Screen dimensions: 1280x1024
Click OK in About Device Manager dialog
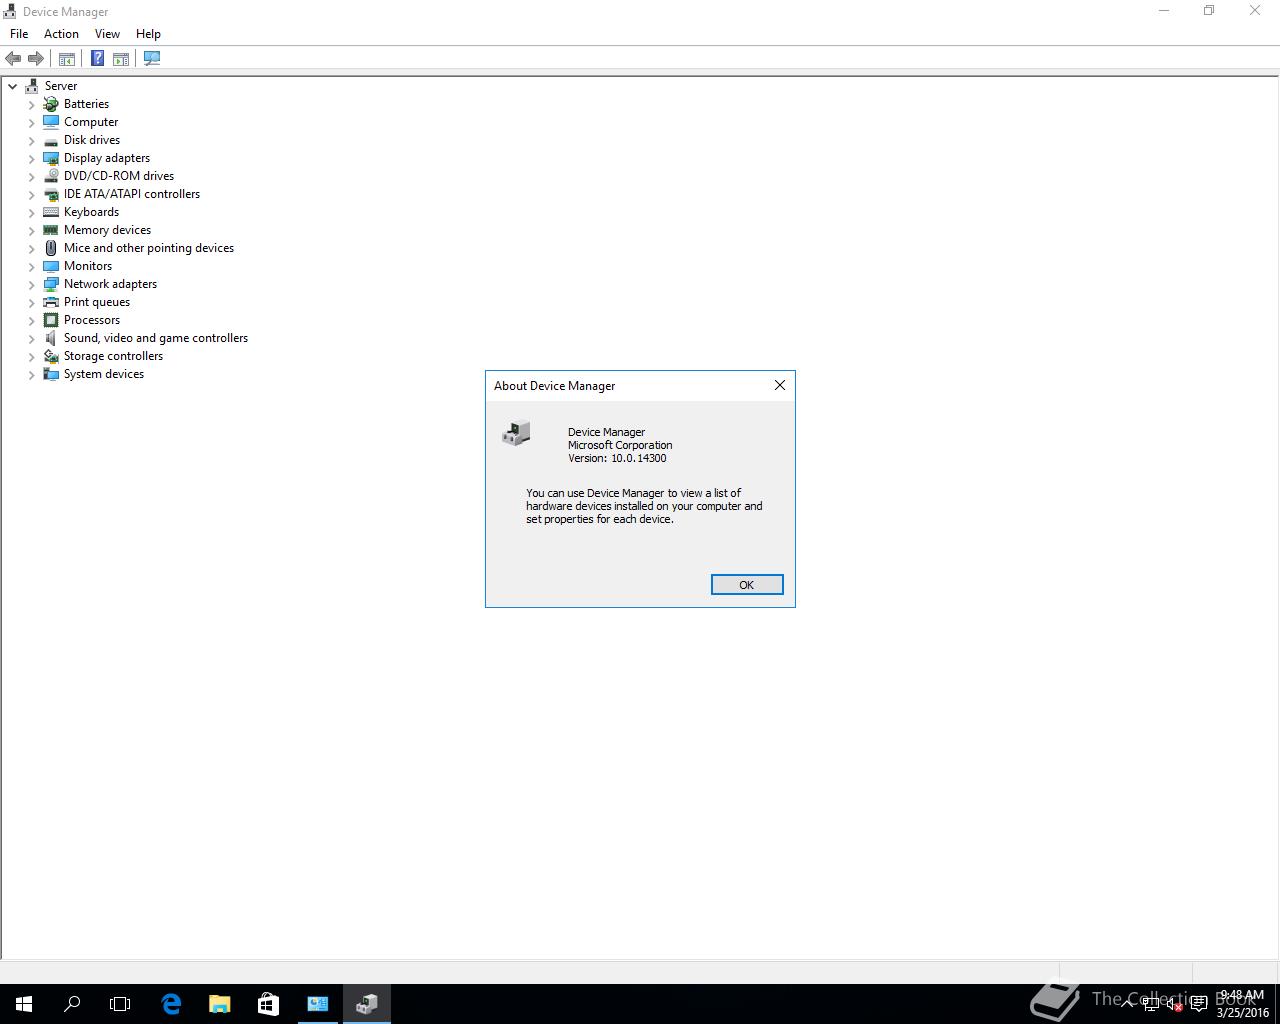747,585
